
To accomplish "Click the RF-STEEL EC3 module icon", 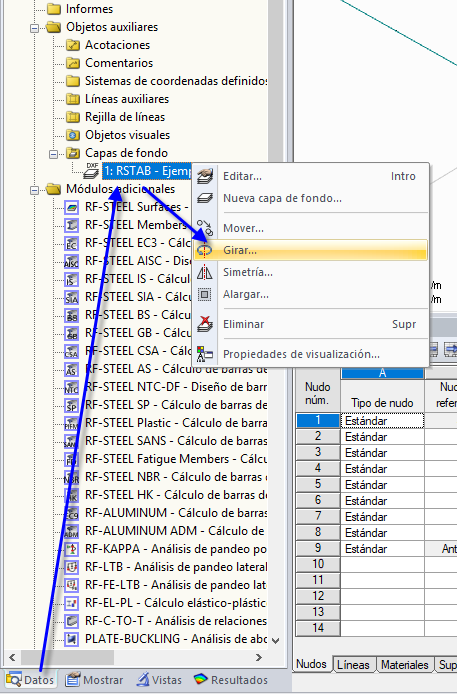I will click(72, 243).
